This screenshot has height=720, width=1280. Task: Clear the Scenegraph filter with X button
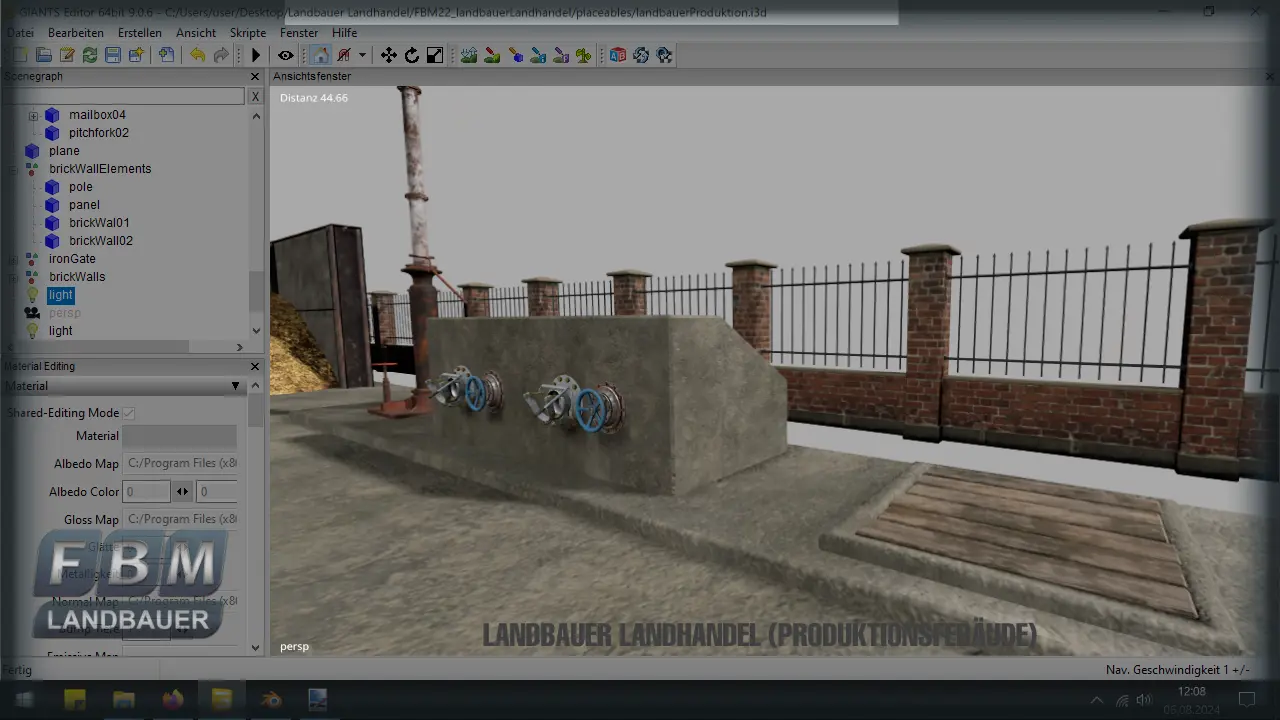[x=256, y=97]
